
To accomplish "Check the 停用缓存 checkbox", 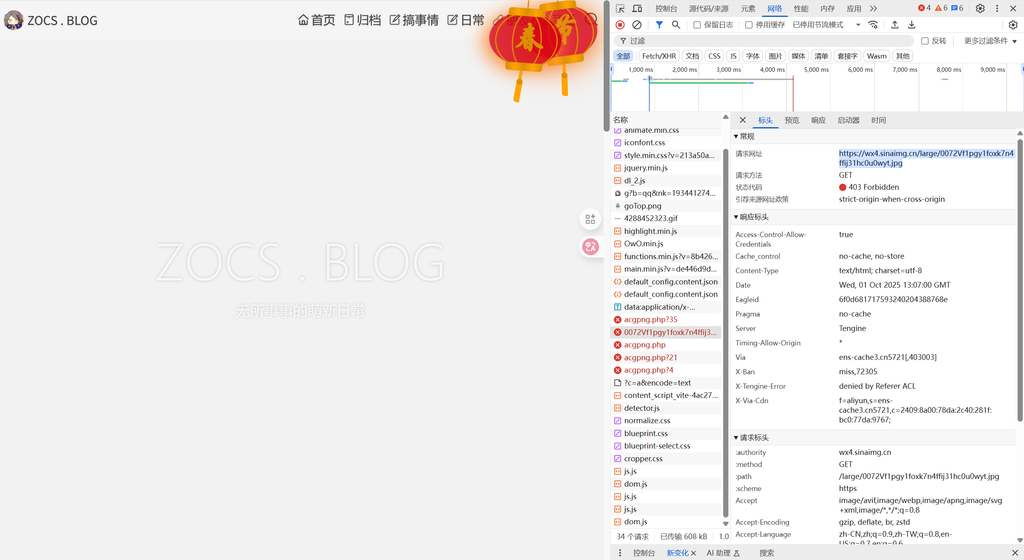I will tap(749, 25).
